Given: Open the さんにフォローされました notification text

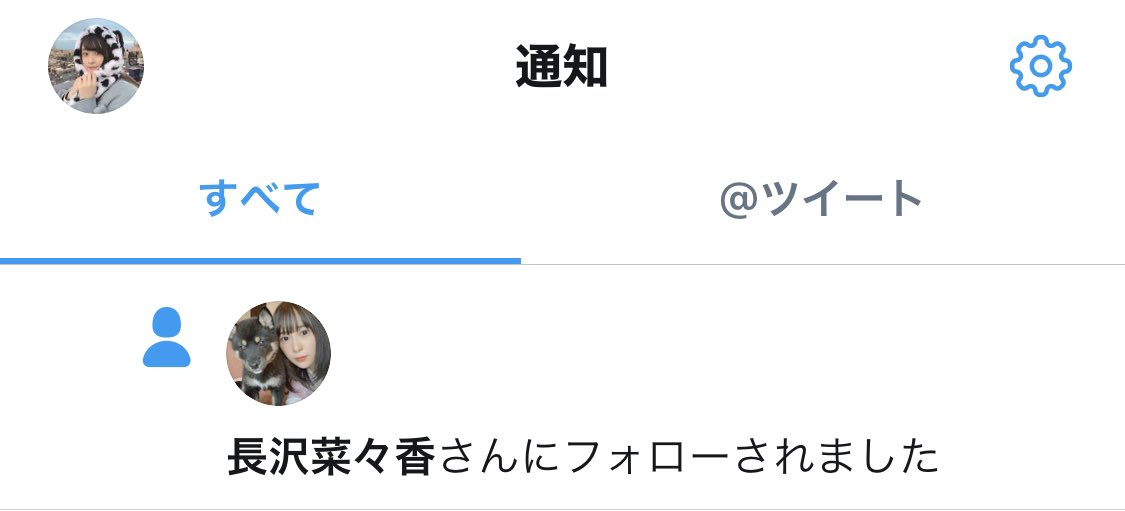Looking at the screenshot, I should click(689, 457).
